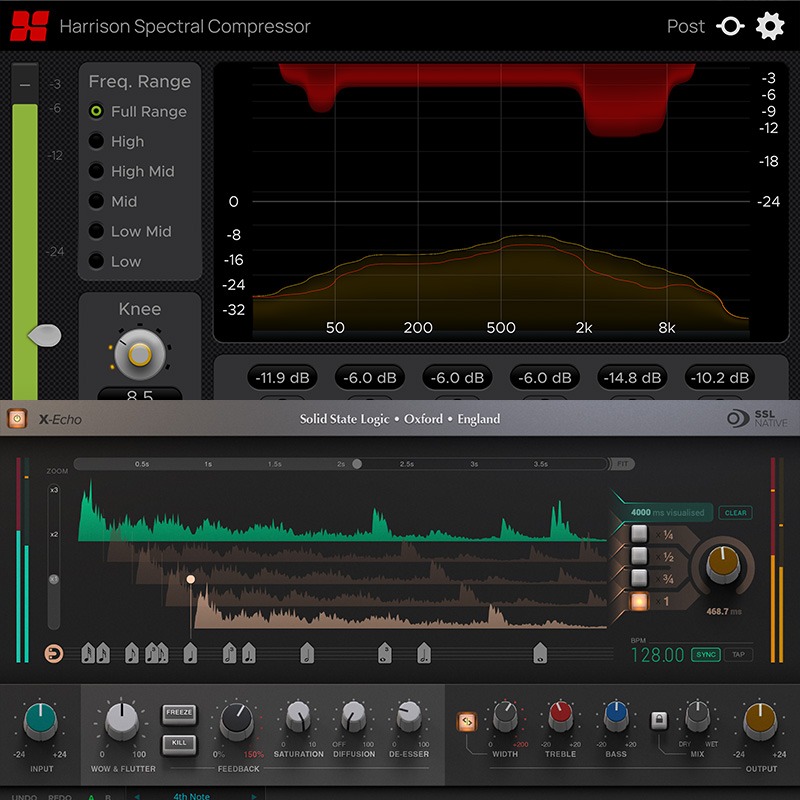
Task: Select the quarter note delay marker under the delay handle
Action: (x=190, y=653)
